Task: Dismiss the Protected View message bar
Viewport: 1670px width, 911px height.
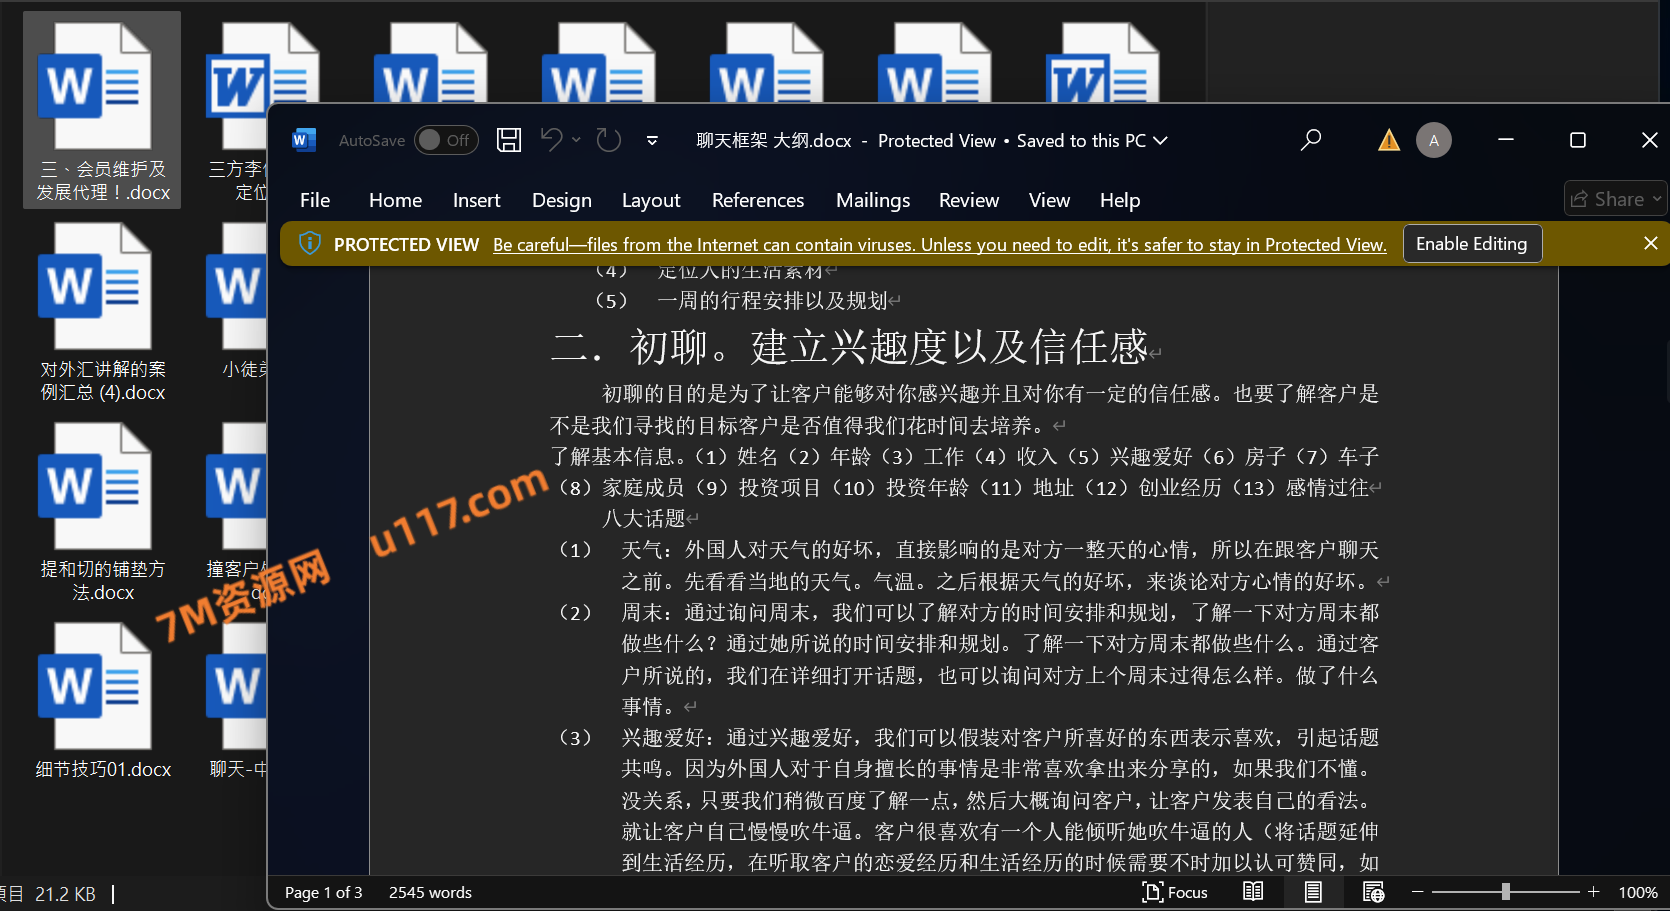Action: point(1650,243)
